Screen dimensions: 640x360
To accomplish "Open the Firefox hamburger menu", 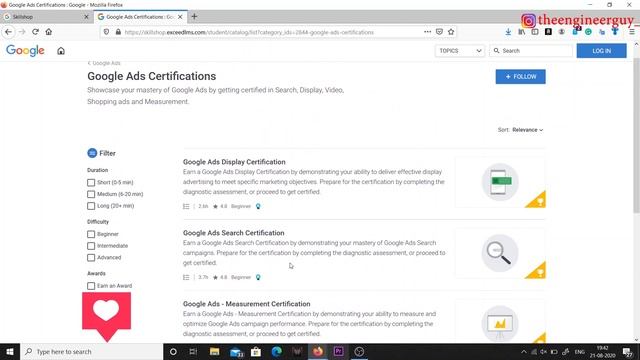I will point(631,32).
